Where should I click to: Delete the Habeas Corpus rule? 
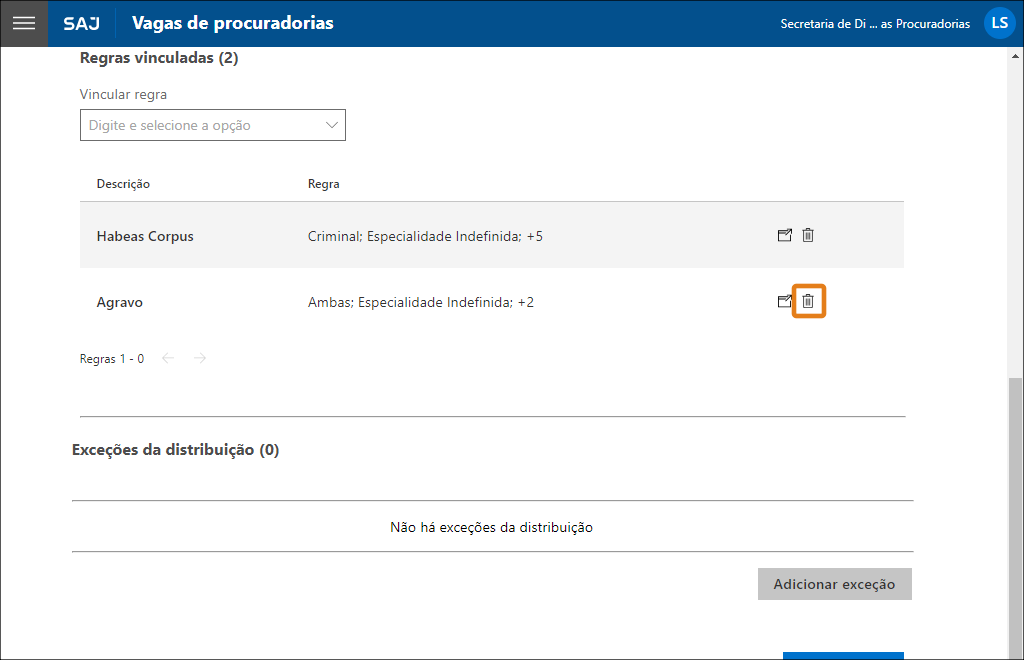click(808, 235)
